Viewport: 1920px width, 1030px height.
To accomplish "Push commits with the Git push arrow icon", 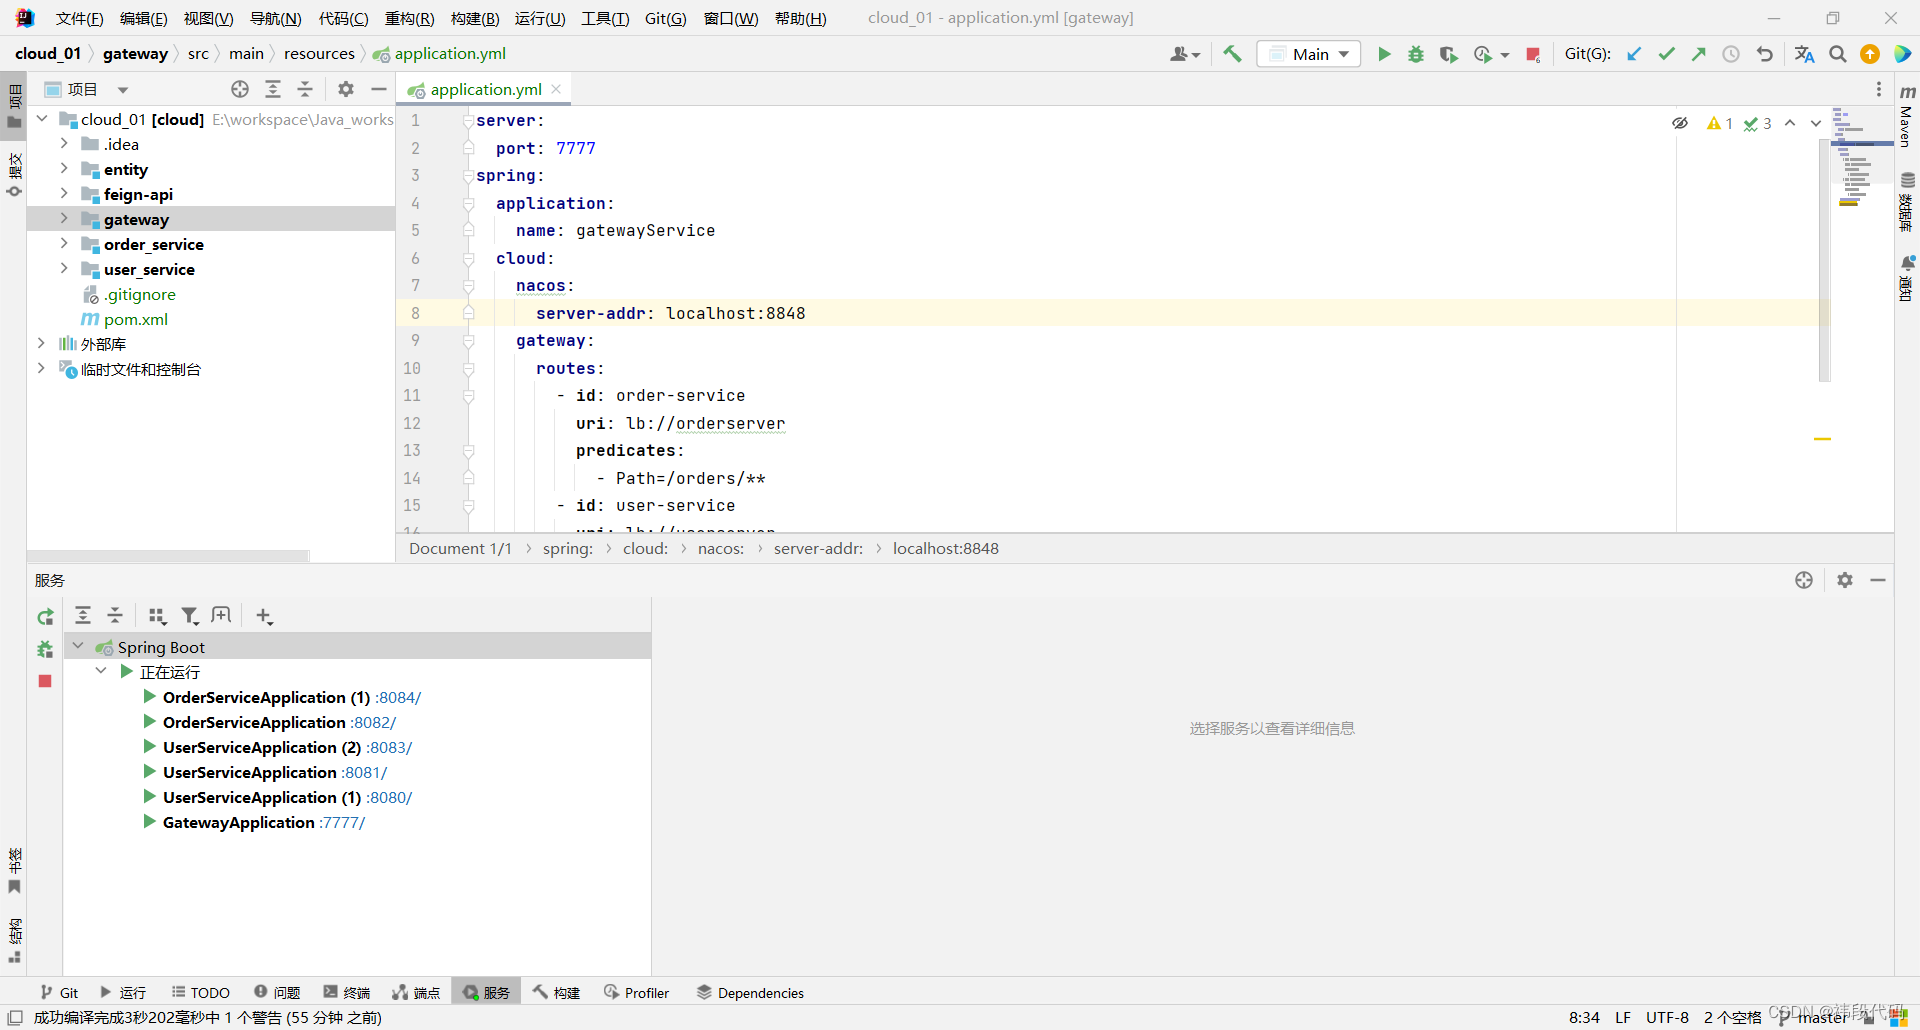I will tap(1698, 53).
